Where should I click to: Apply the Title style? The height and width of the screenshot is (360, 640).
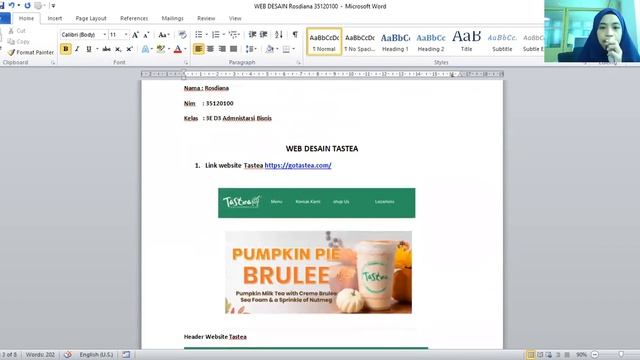click(x=467, y=42)
